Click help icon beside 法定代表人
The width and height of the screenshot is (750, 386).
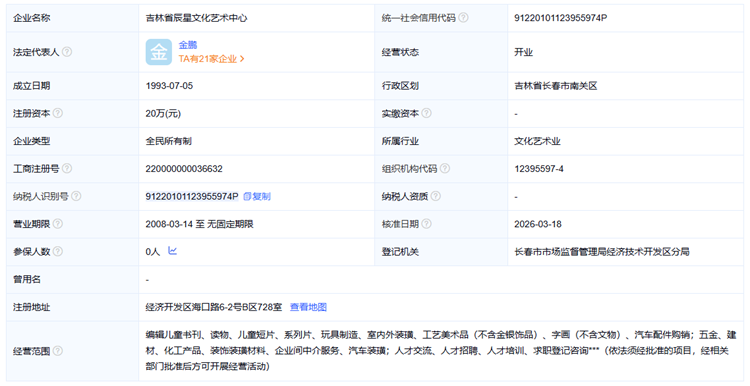[67, 52]
